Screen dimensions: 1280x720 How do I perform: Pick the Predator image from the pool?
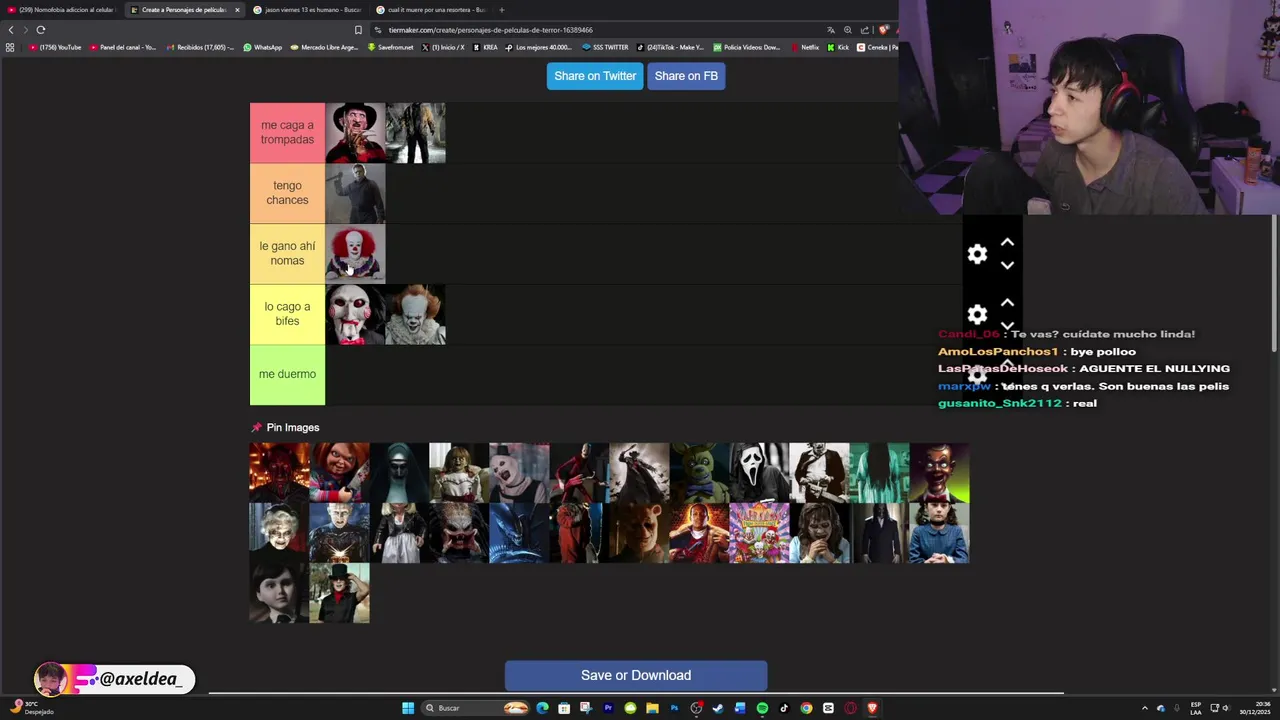[459, 533]
